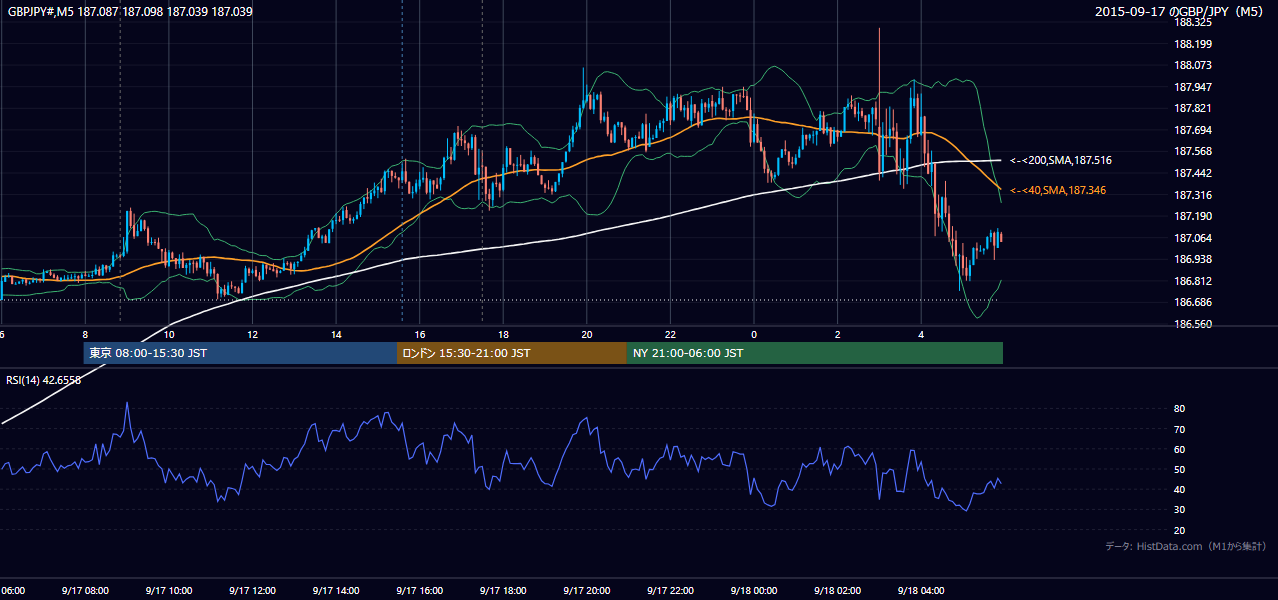Click hour label 18 under price chart
Viewport: 1278px width, 600px height.
503,335
